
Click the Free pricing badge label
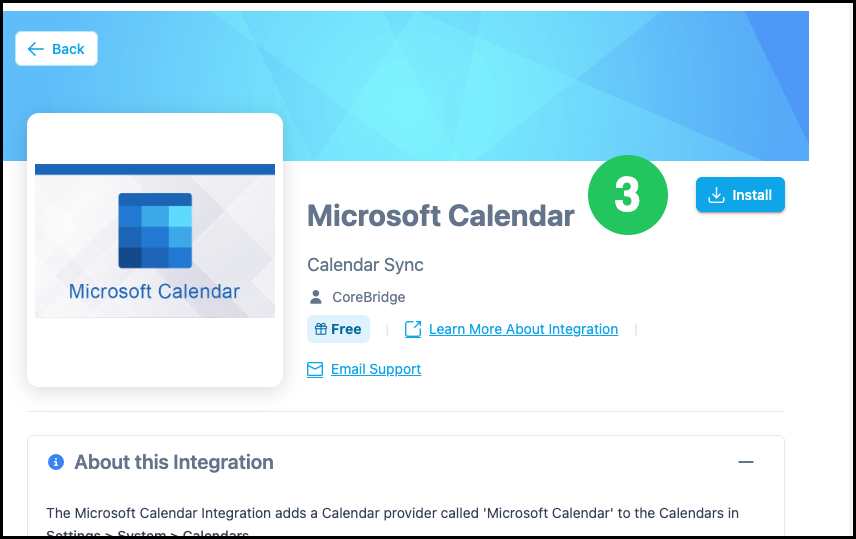tap(346, 329)
